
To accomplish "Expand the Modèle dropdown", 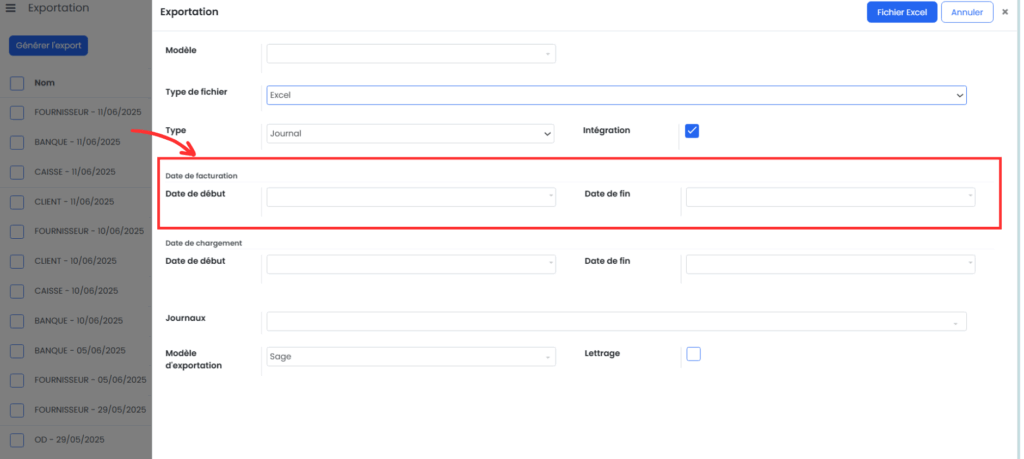I will coord(411,54).
